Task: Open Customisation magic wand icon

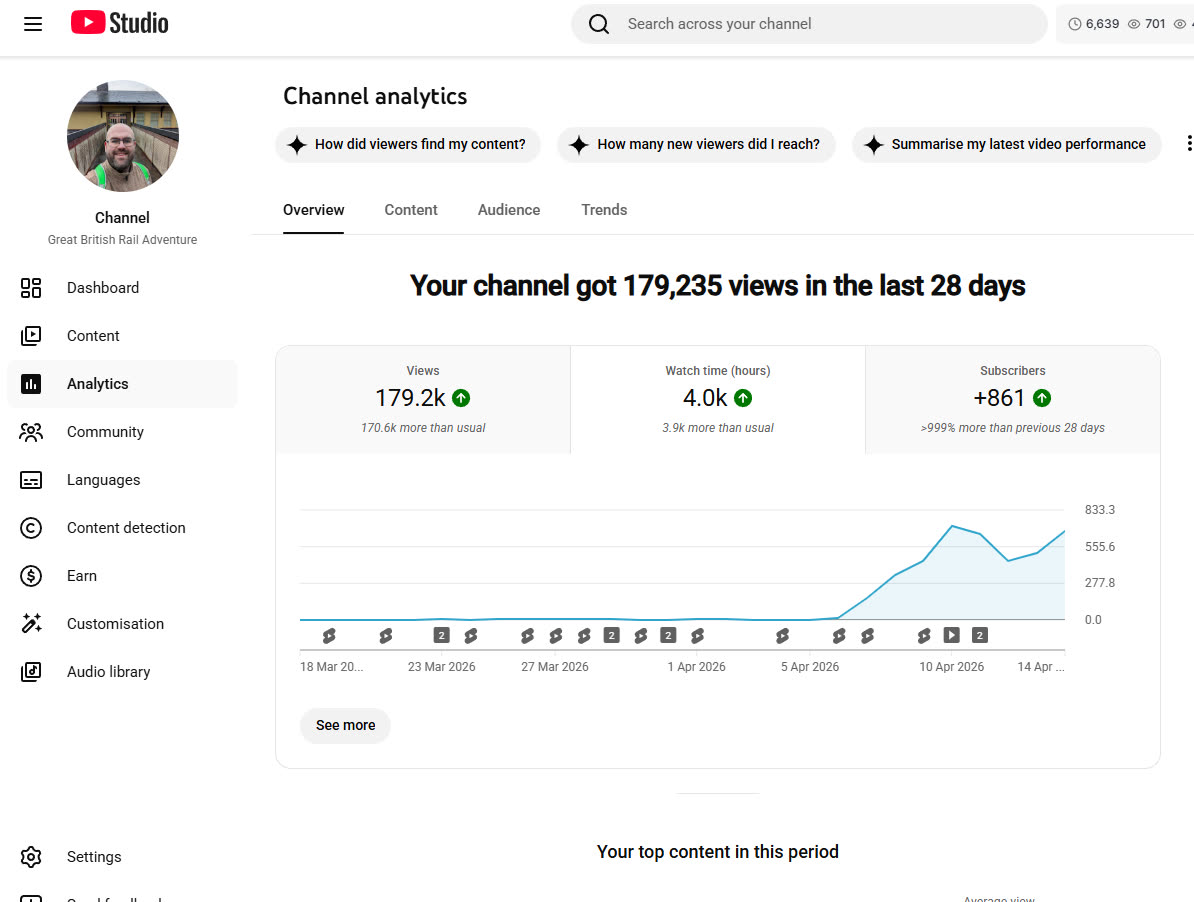Action: (x=31, y=623)
